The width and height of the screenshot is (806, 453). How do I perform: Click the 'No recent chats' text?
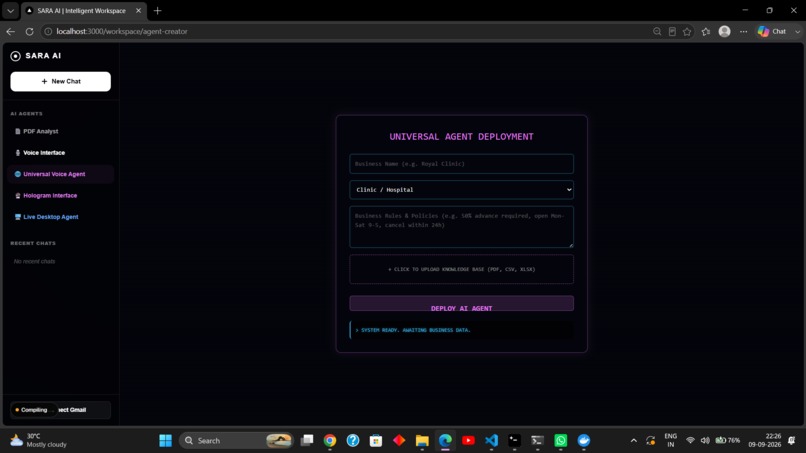coord(34,261)
